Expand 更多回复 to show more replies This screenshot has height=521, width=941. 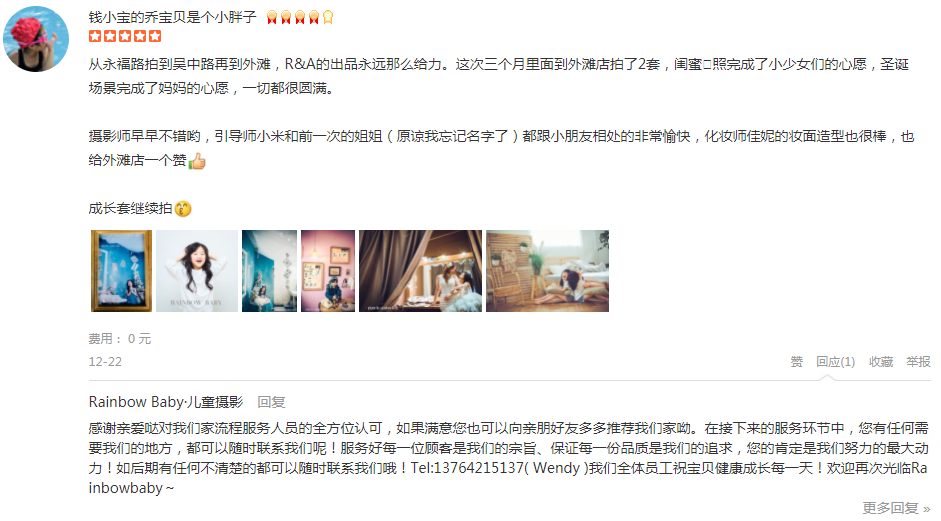[897, 508]
